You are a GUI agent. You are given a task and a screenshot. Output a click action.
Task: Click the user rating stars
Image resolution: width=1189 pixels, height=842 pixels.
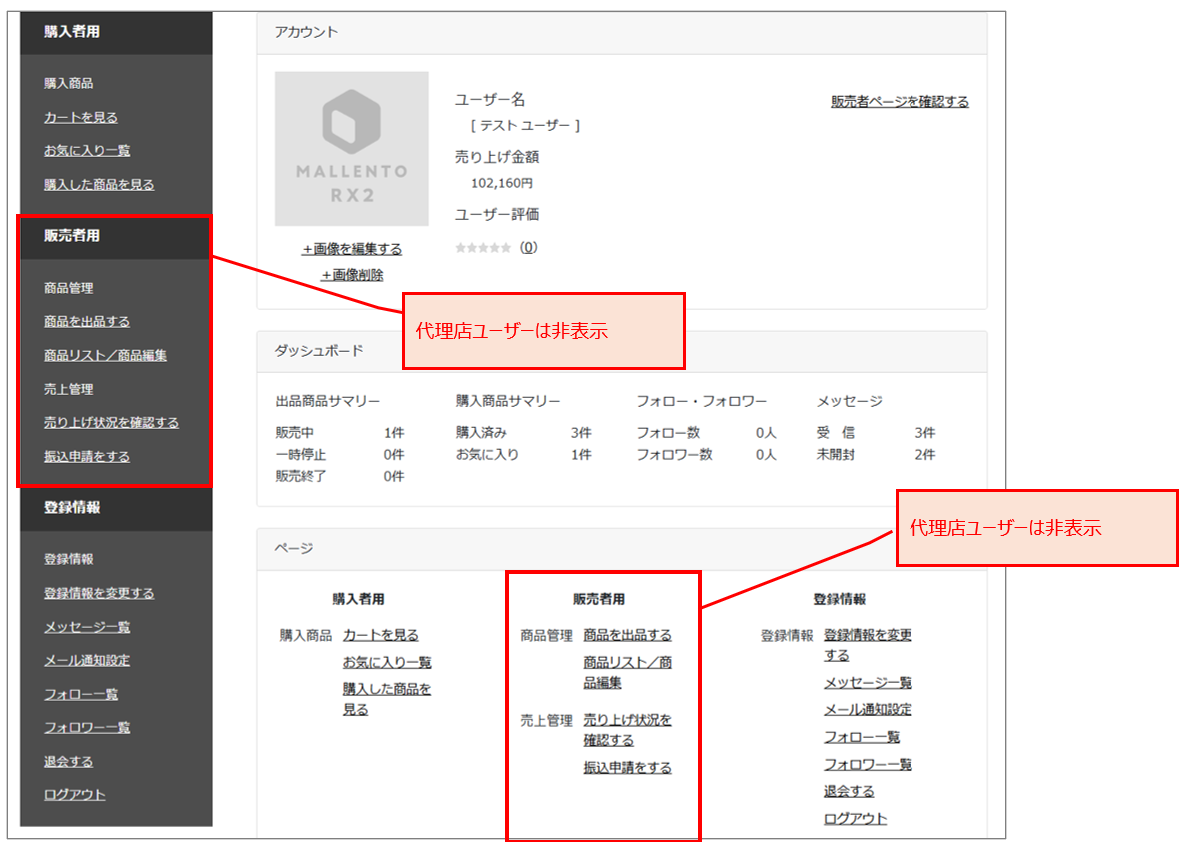click(x=483, y=248)
